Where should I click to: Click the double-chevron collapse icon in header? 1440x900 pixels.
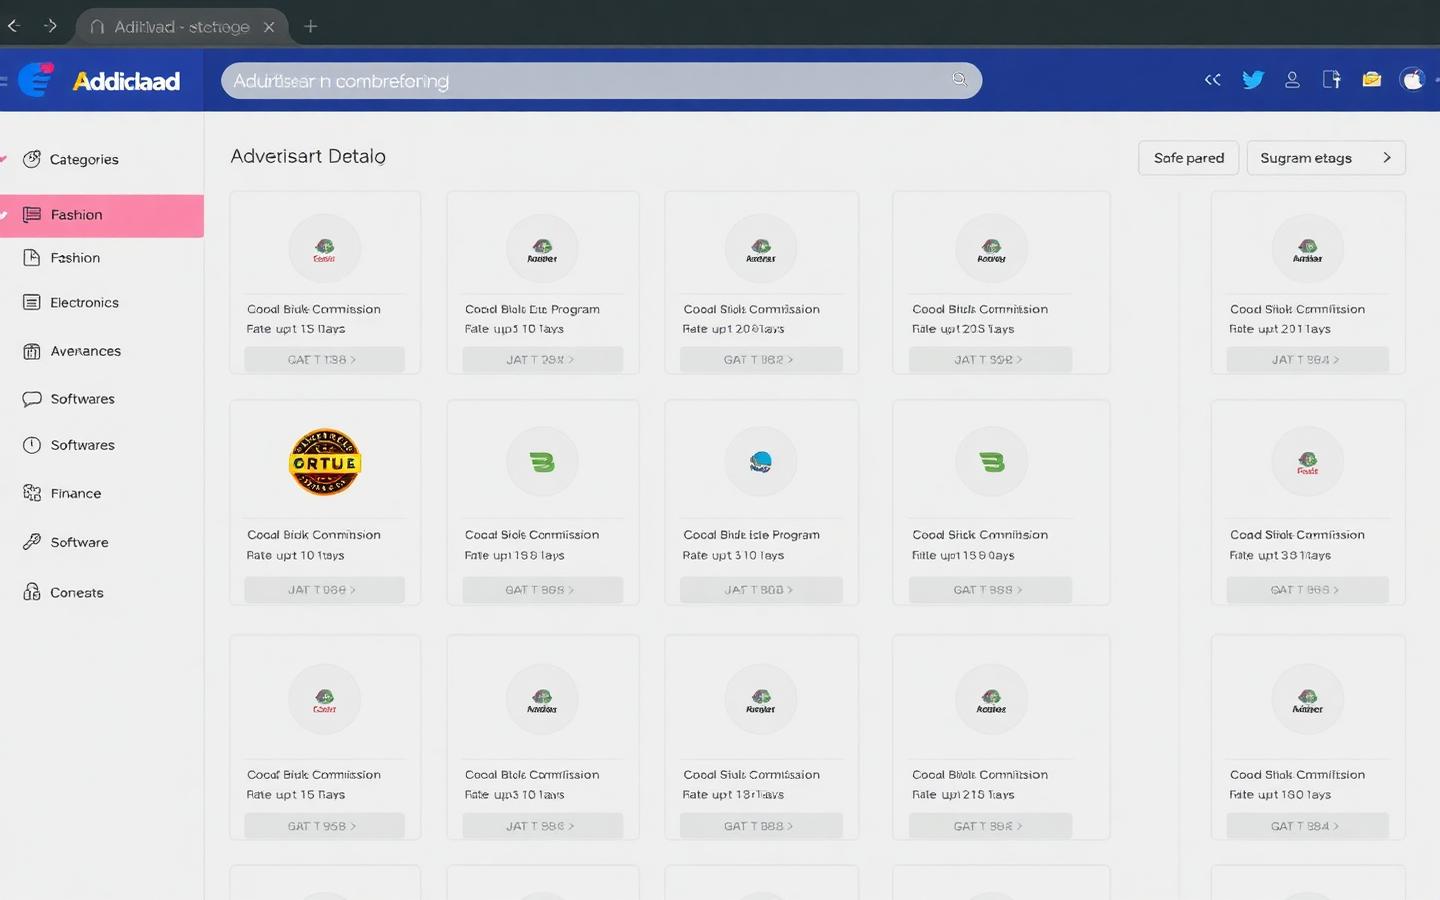tap(1212, 80)
